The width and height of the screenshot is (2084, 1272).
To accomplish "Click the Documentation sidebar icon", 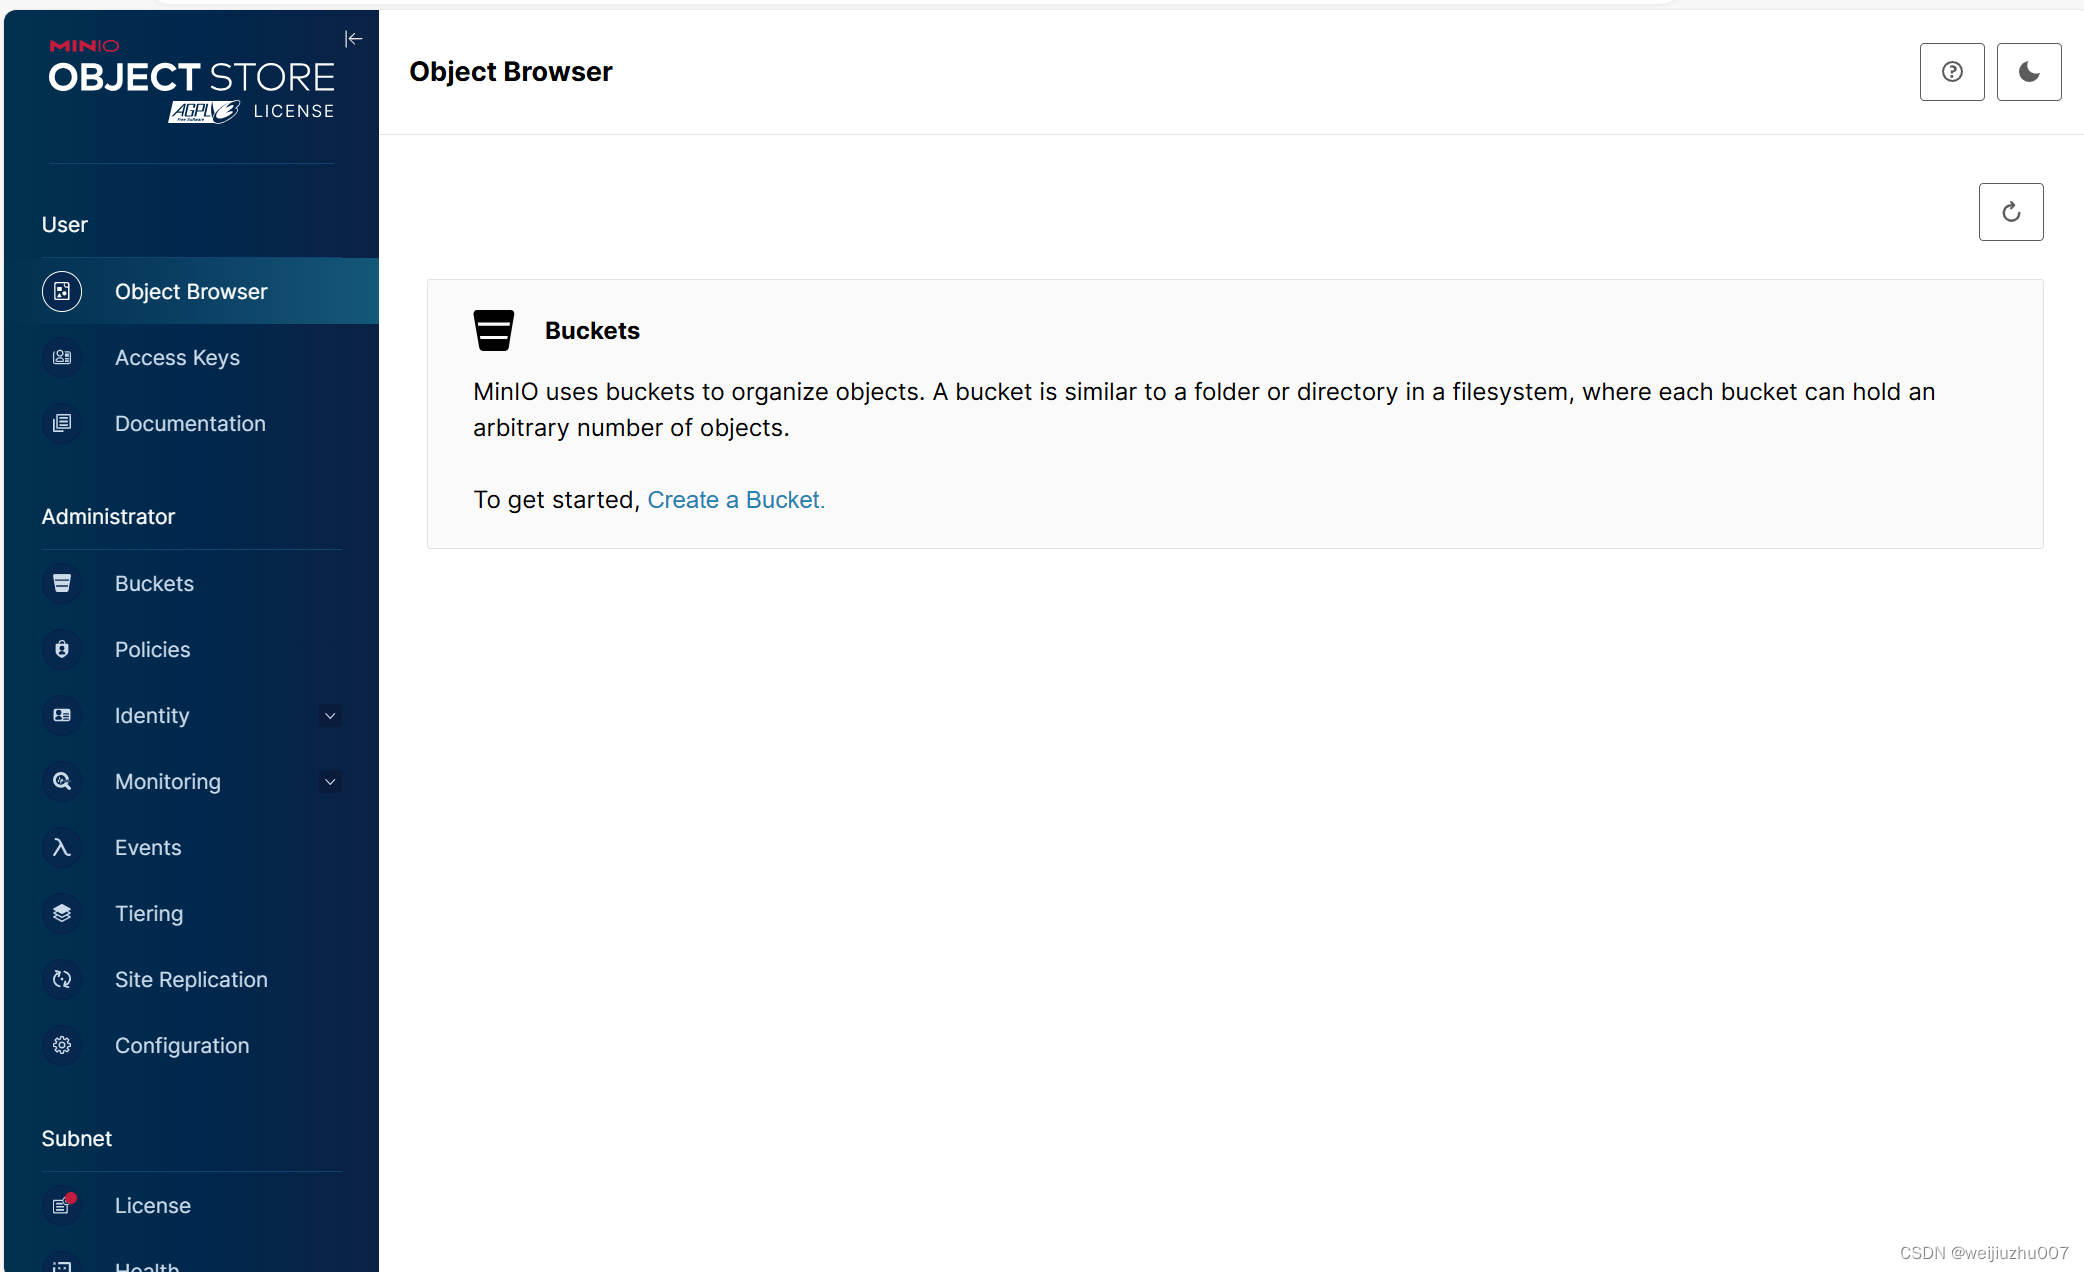I will [62, 423].
